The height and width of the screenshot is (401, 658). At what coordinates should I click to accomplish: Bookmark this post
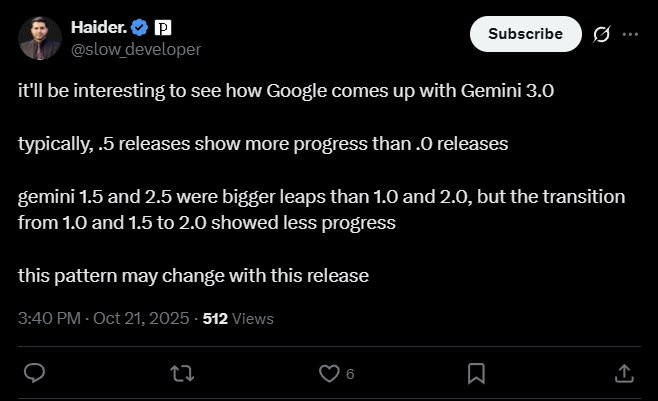(x=476, y=373)
